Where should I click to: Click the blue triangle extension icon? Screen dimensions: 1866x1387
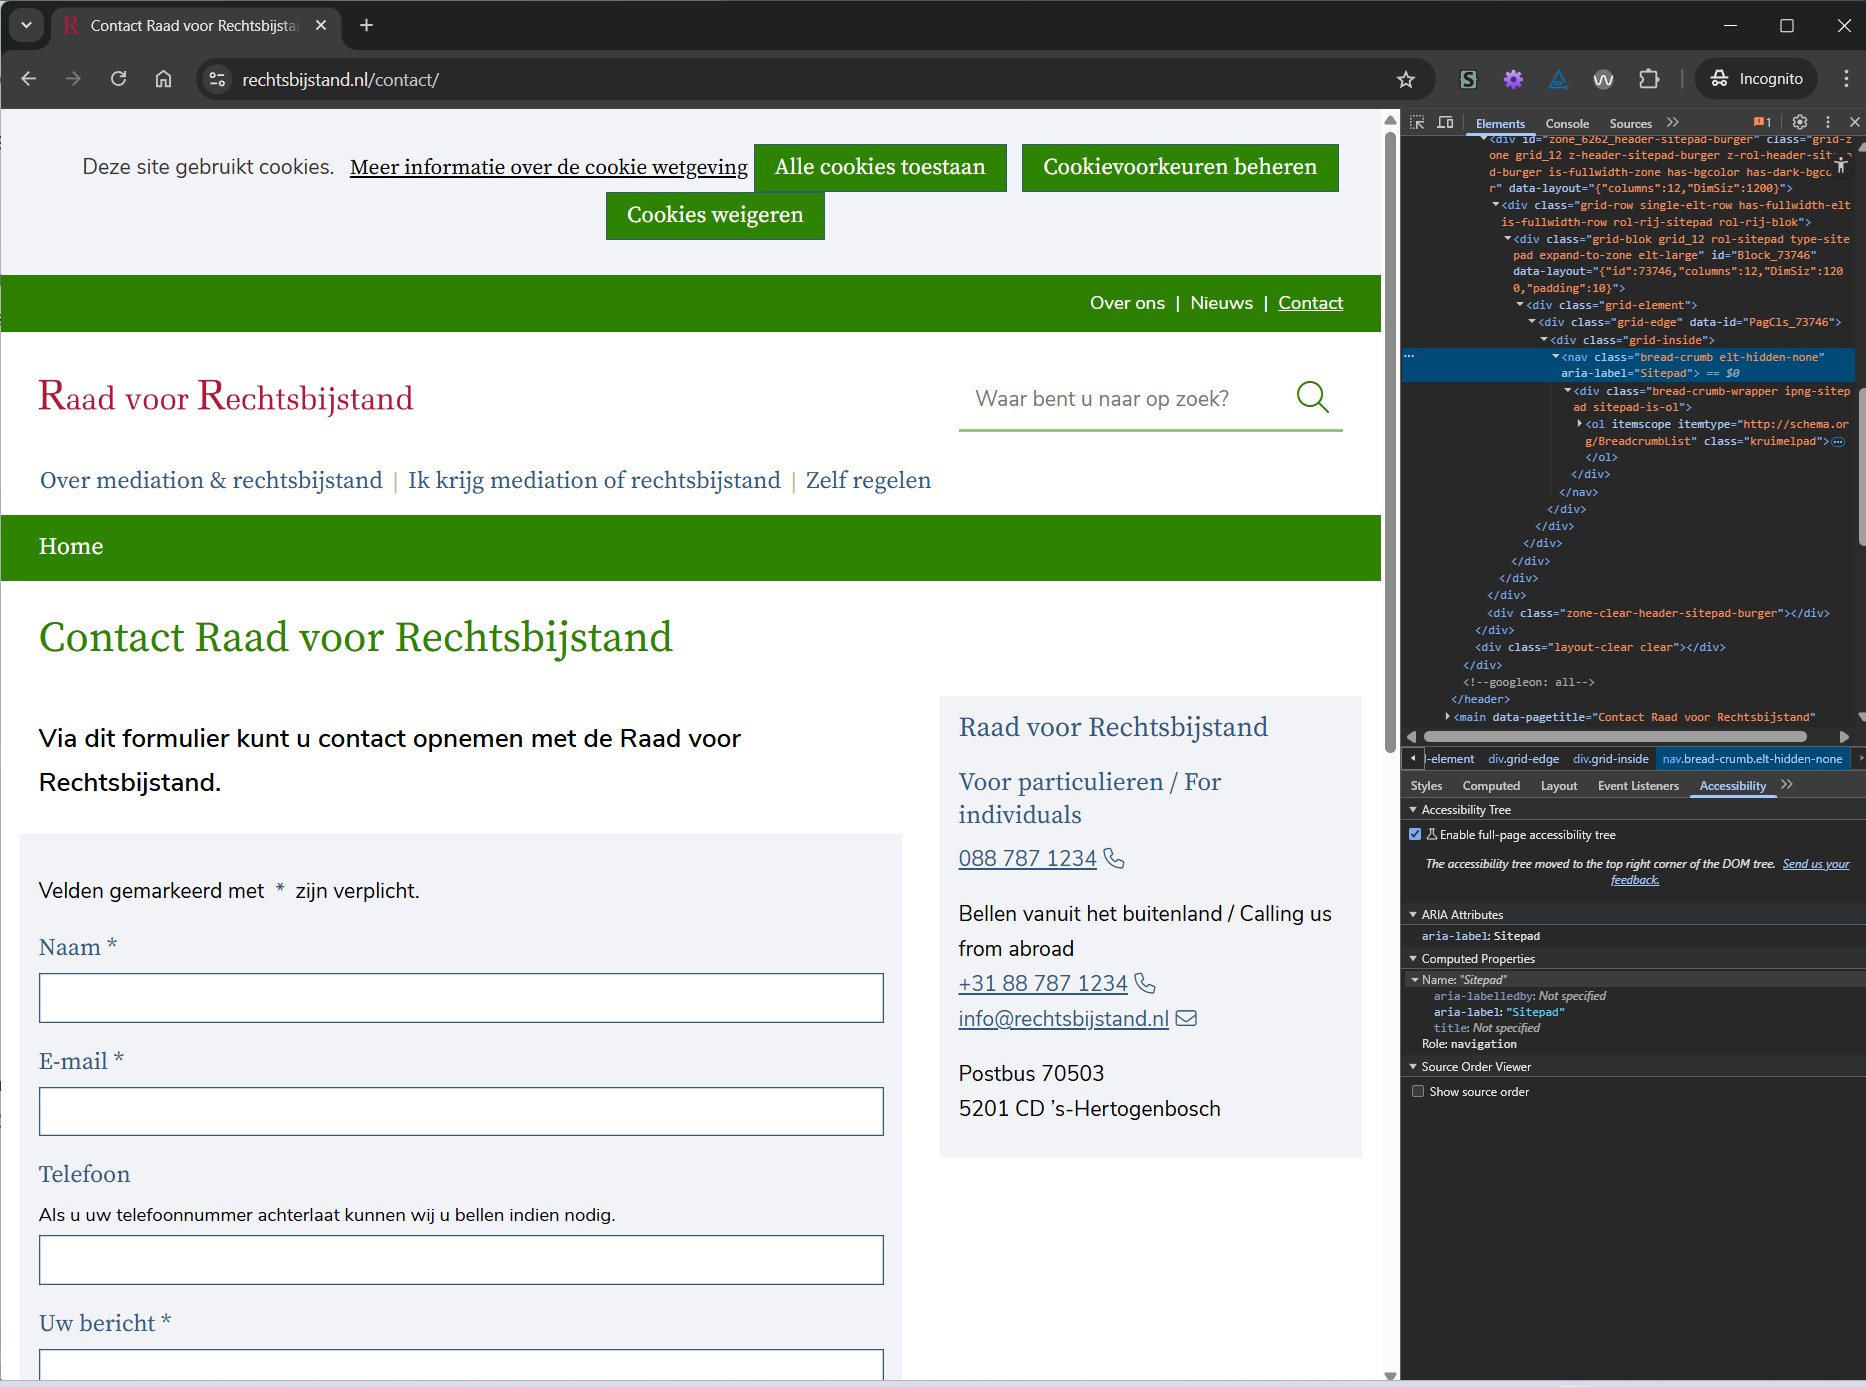1558,79
